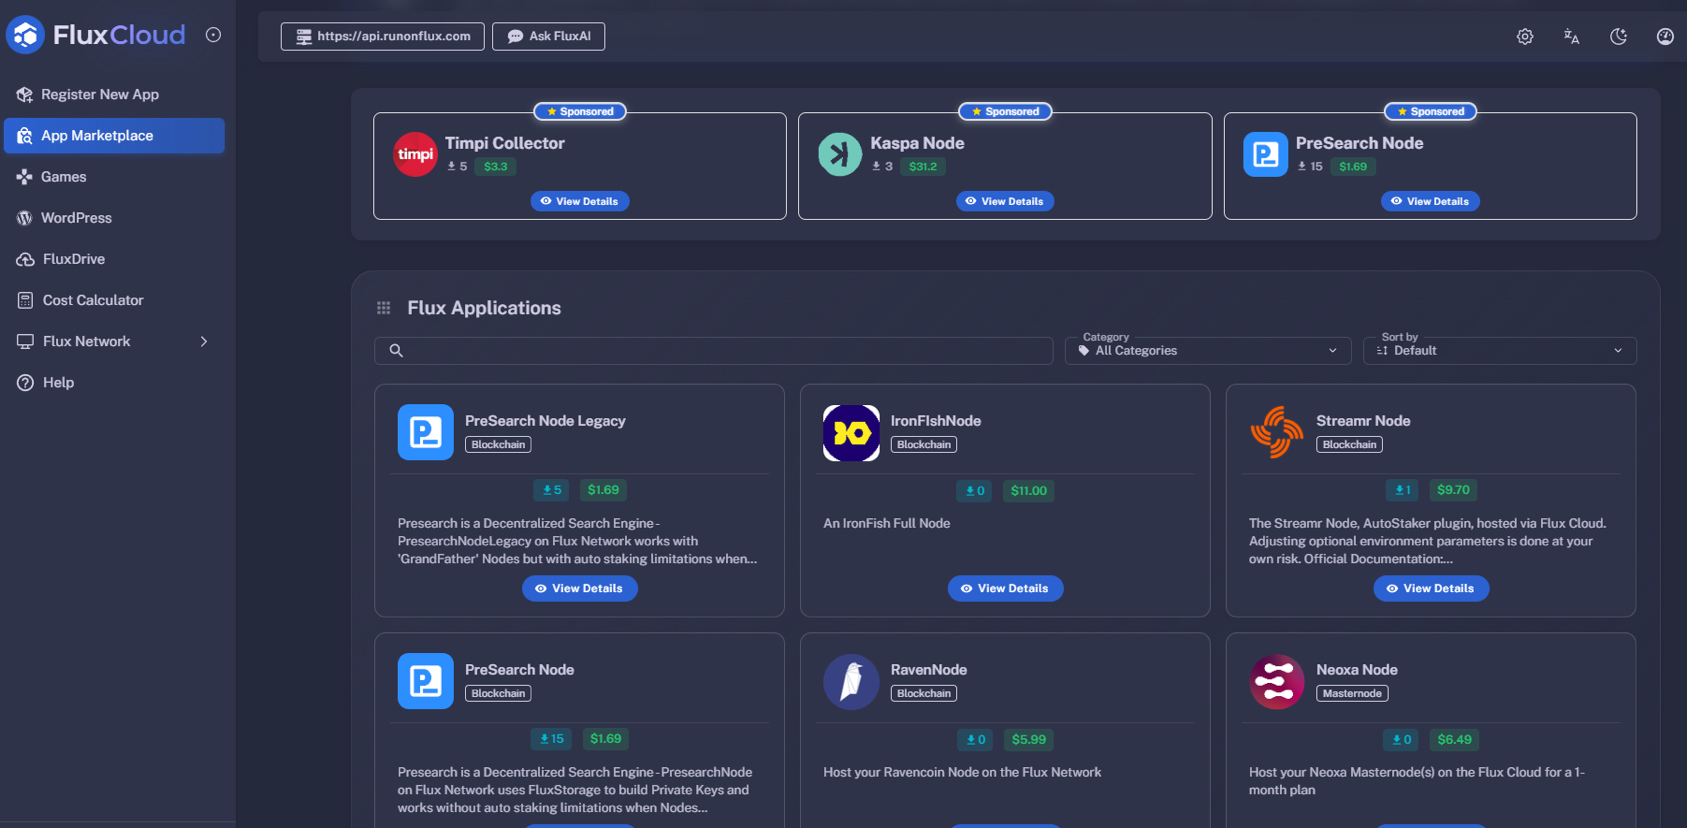Focus the Flux Applications search field

click(713, 350)
